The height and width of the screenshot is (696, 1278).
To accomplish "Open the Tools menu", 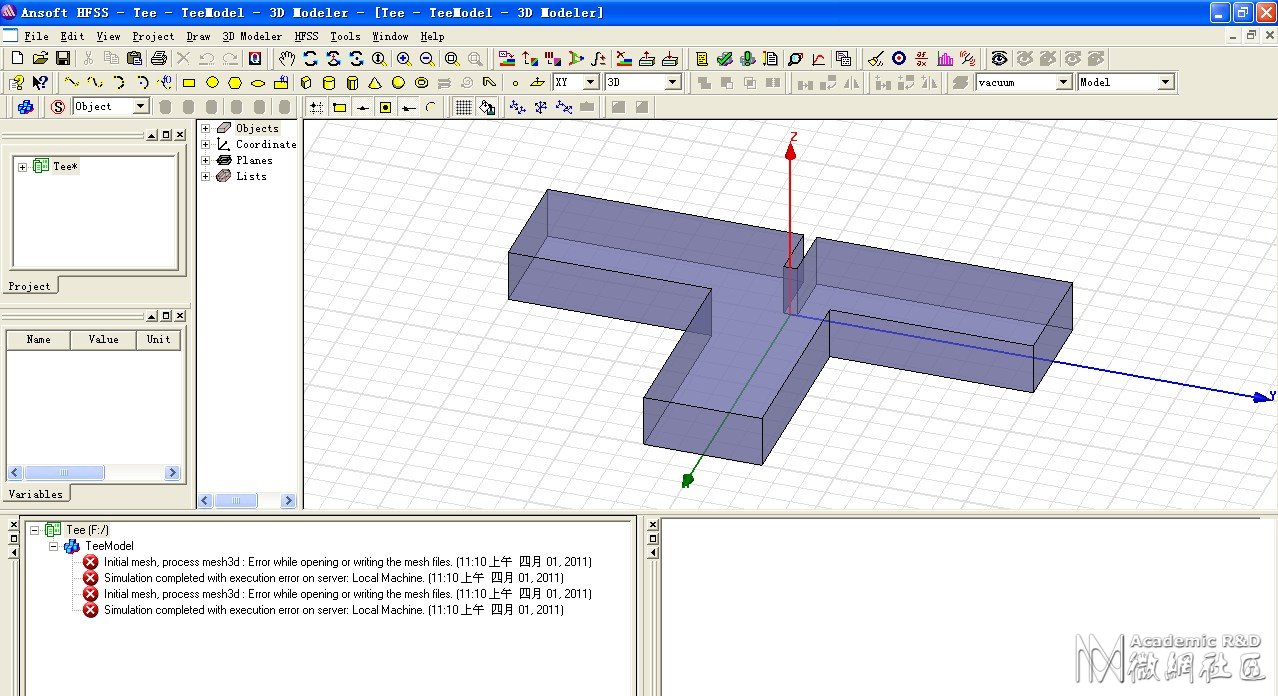I will tap(345, 36).
